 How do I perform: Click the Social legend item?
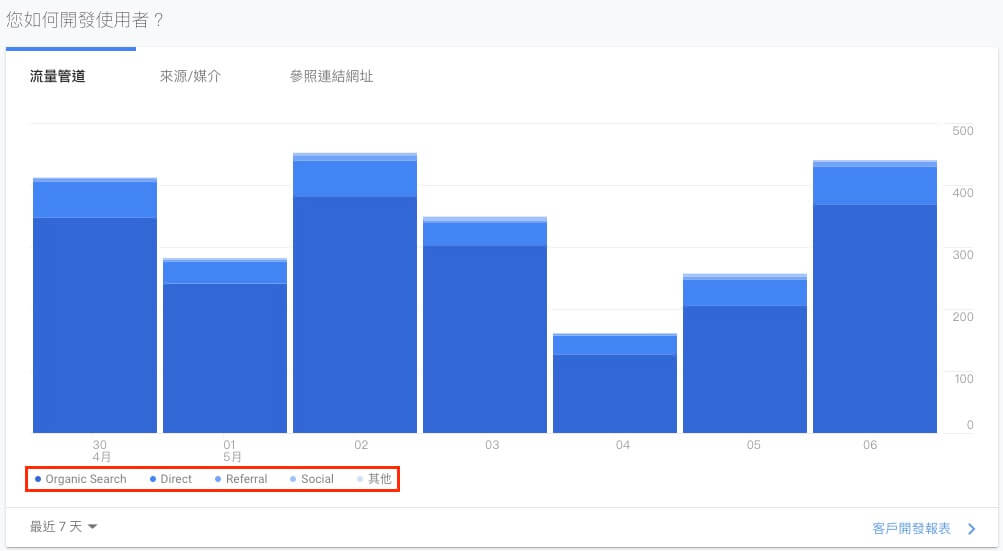click(x=311, y=479)
